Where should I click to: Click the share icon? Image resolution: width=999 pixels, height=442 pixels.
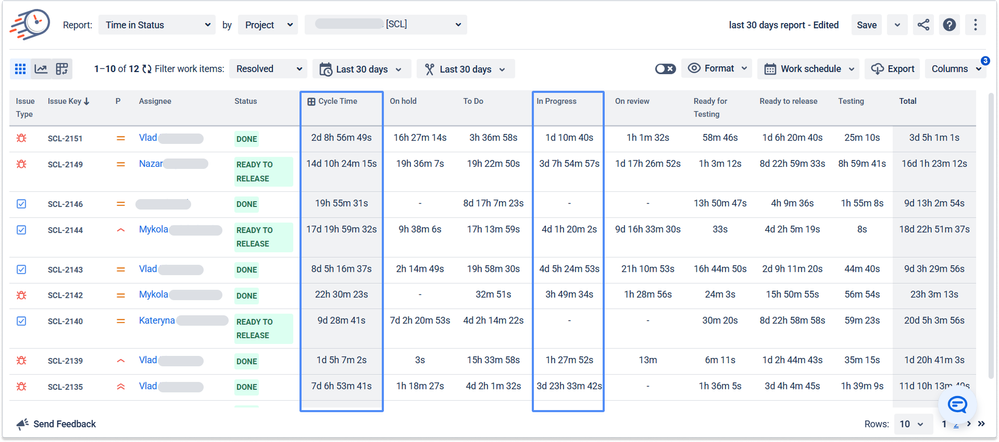(923, 25)
